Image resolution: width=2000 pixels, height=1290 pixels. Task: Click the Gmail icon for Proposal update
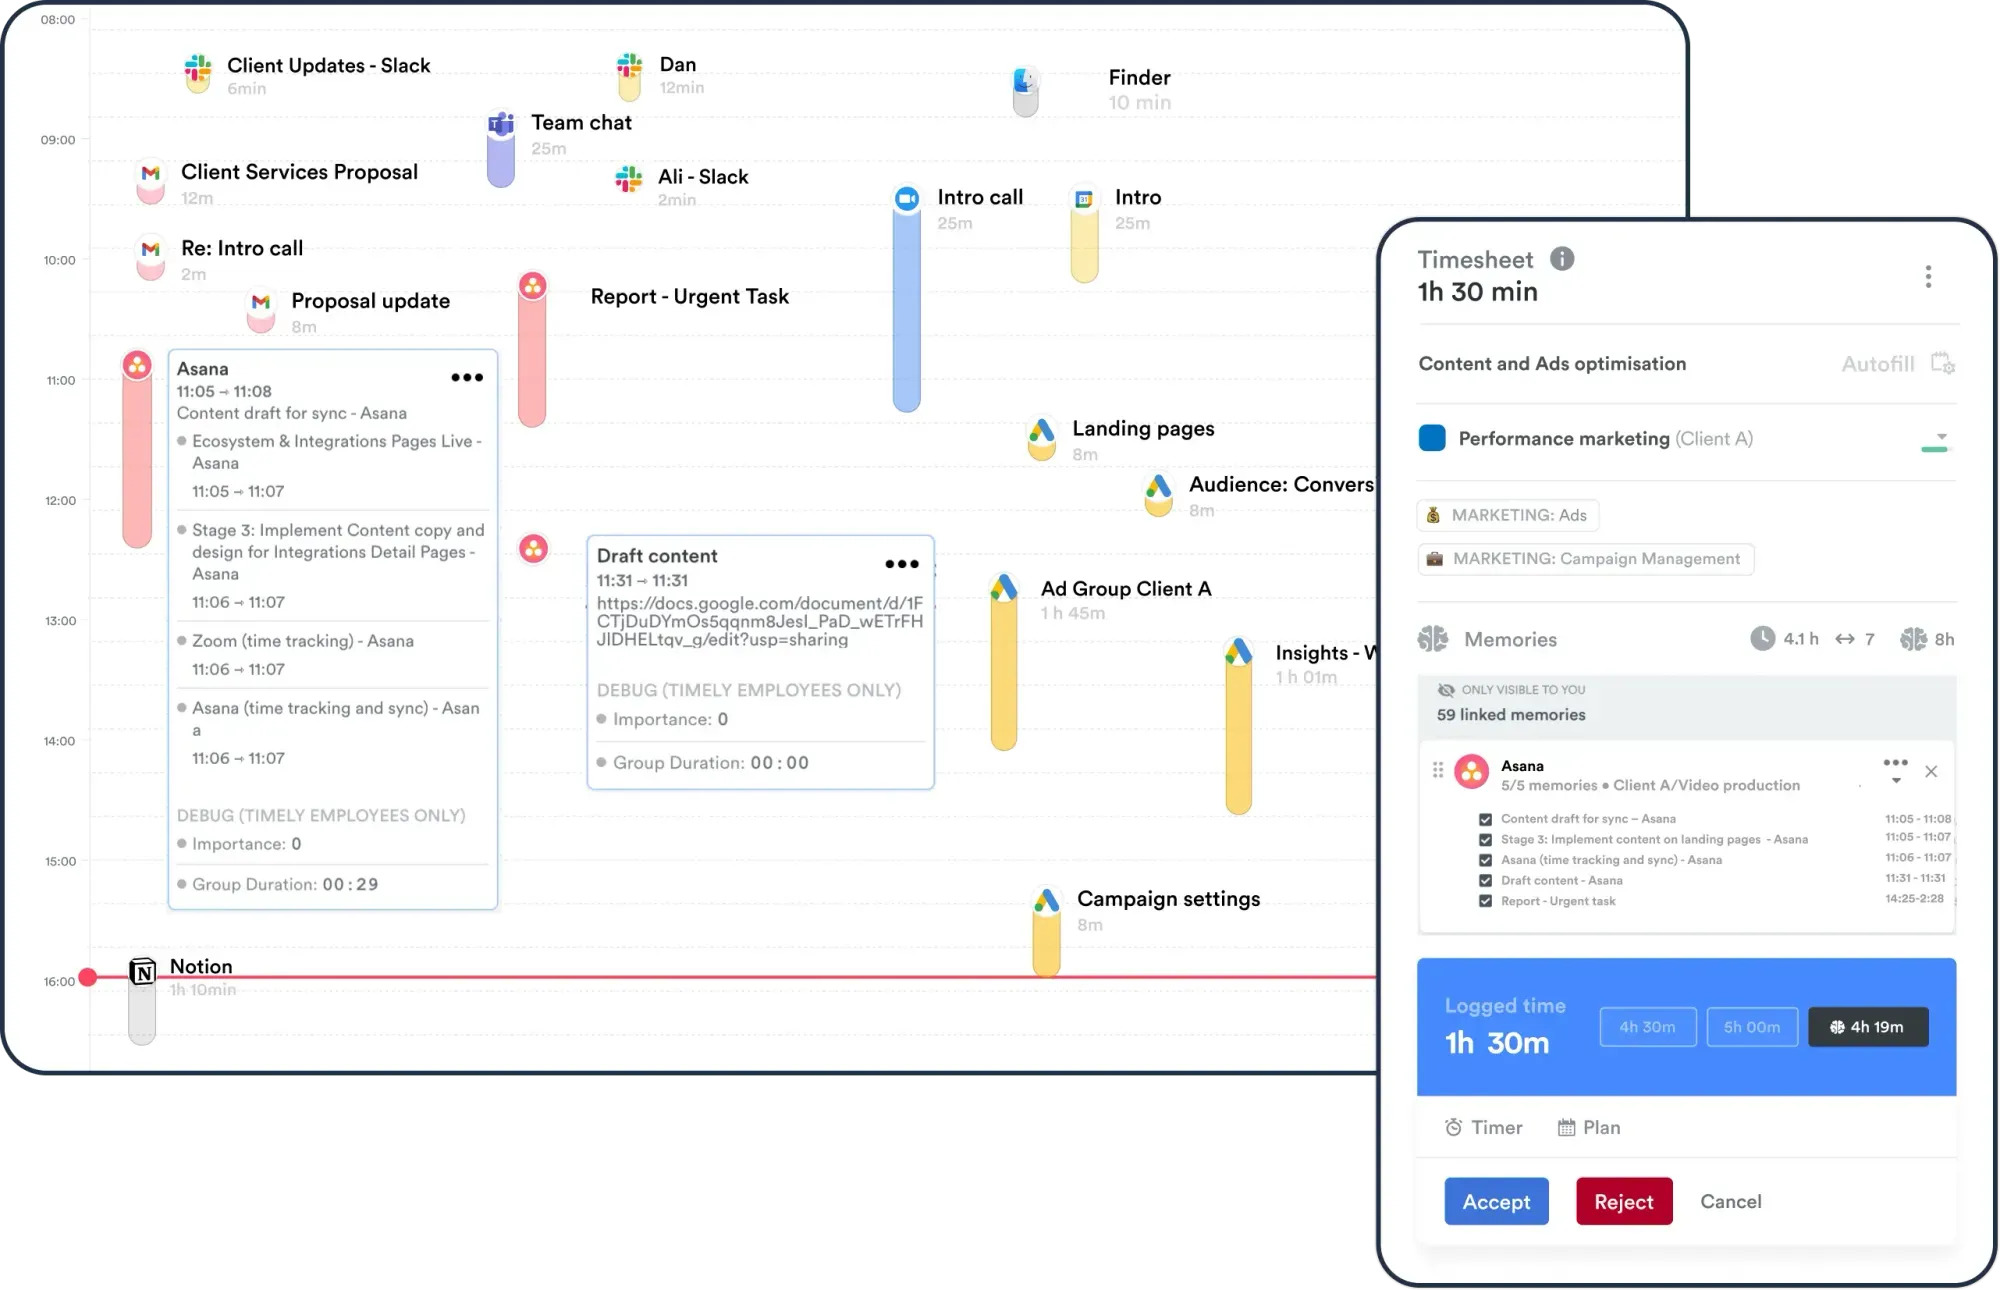click(261, 302)
